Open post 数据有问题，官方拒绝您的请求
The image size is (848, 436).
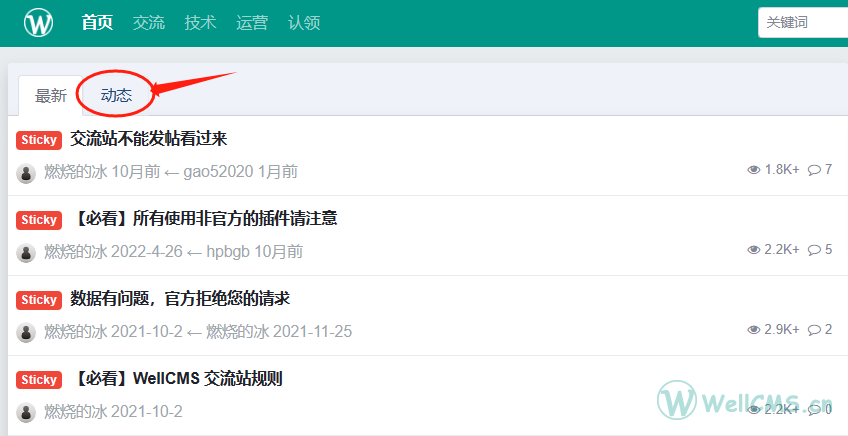click(180, 299)
